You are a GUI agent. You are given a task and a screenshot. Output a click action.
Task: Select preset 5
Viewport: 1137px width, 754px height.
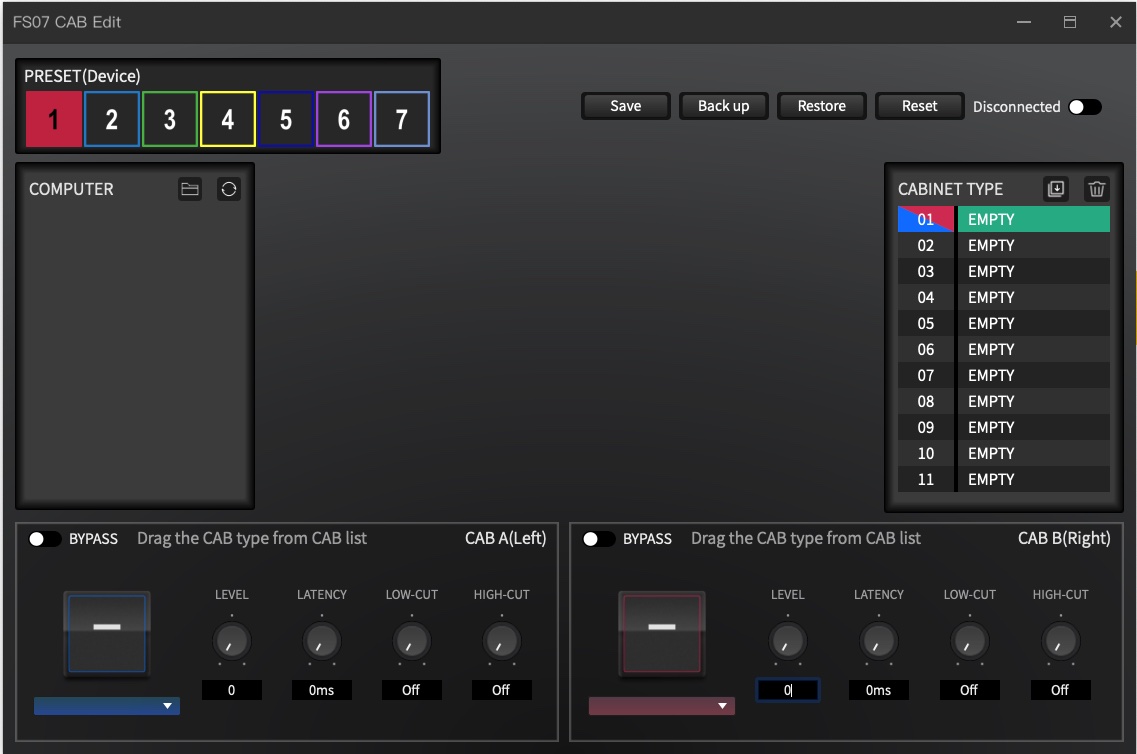pos(286,119)
